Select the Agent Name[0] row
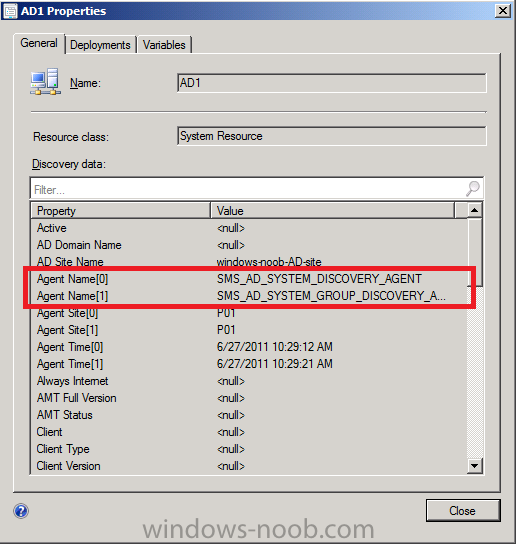The height and width of the screenshot is (544, 516). click(249, 279)
